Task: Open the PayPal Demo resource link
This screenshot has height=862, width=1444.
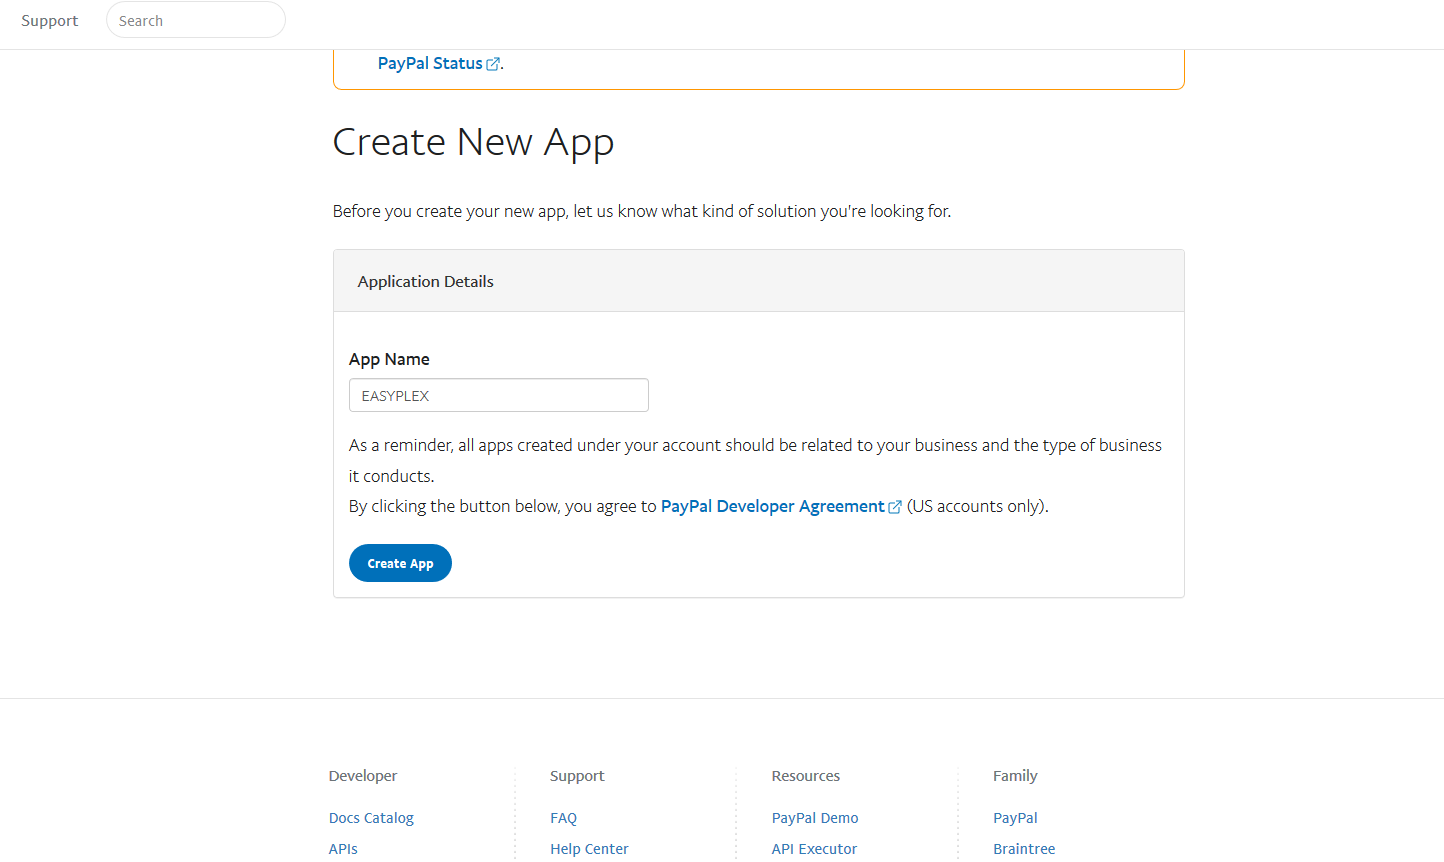Action: pyautogui.click(x=815, y=817)
